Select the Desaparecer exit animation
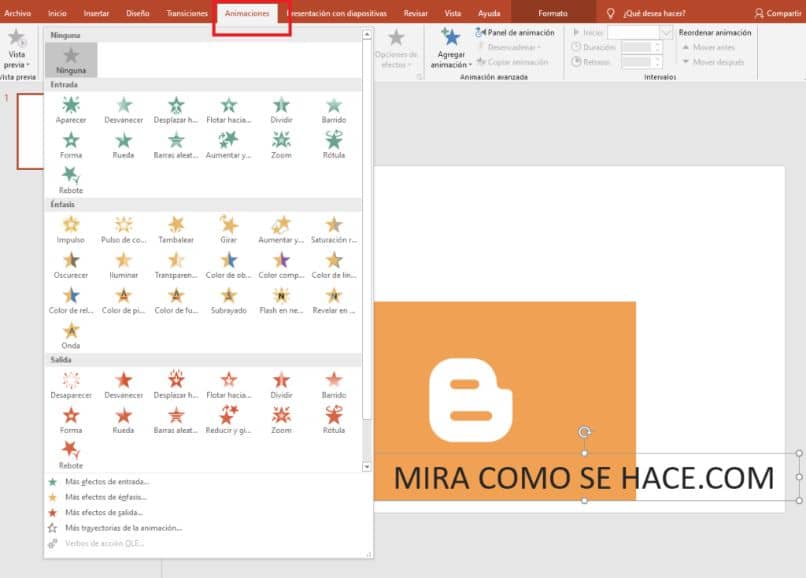806x578 pixels. 71,381
